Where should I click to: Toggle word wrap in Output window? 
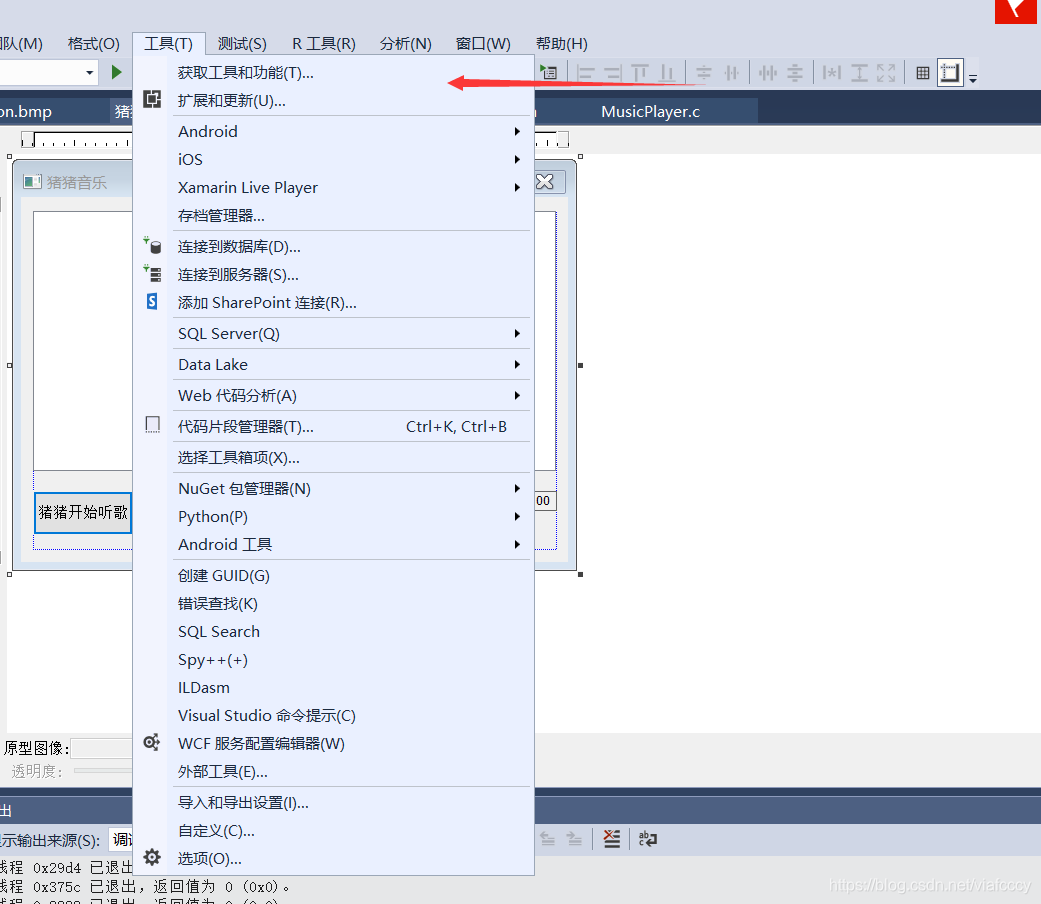pyautogui.click(x=648, y=839)
